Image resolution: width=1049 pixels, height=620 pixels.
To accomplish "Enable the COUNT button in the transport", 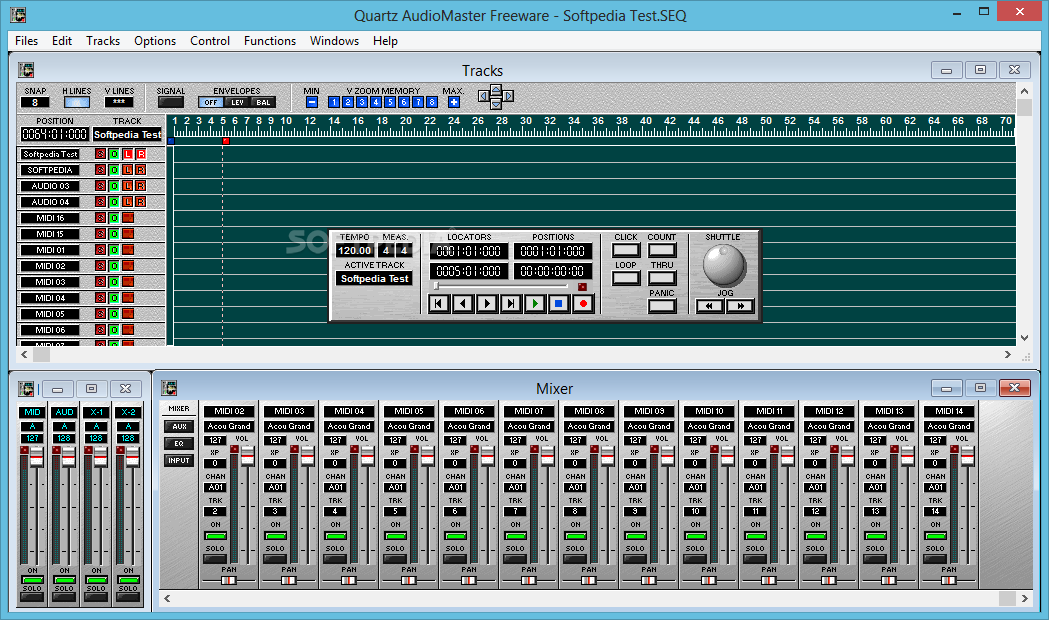I will pyautogui.click(x=662, y=250).
